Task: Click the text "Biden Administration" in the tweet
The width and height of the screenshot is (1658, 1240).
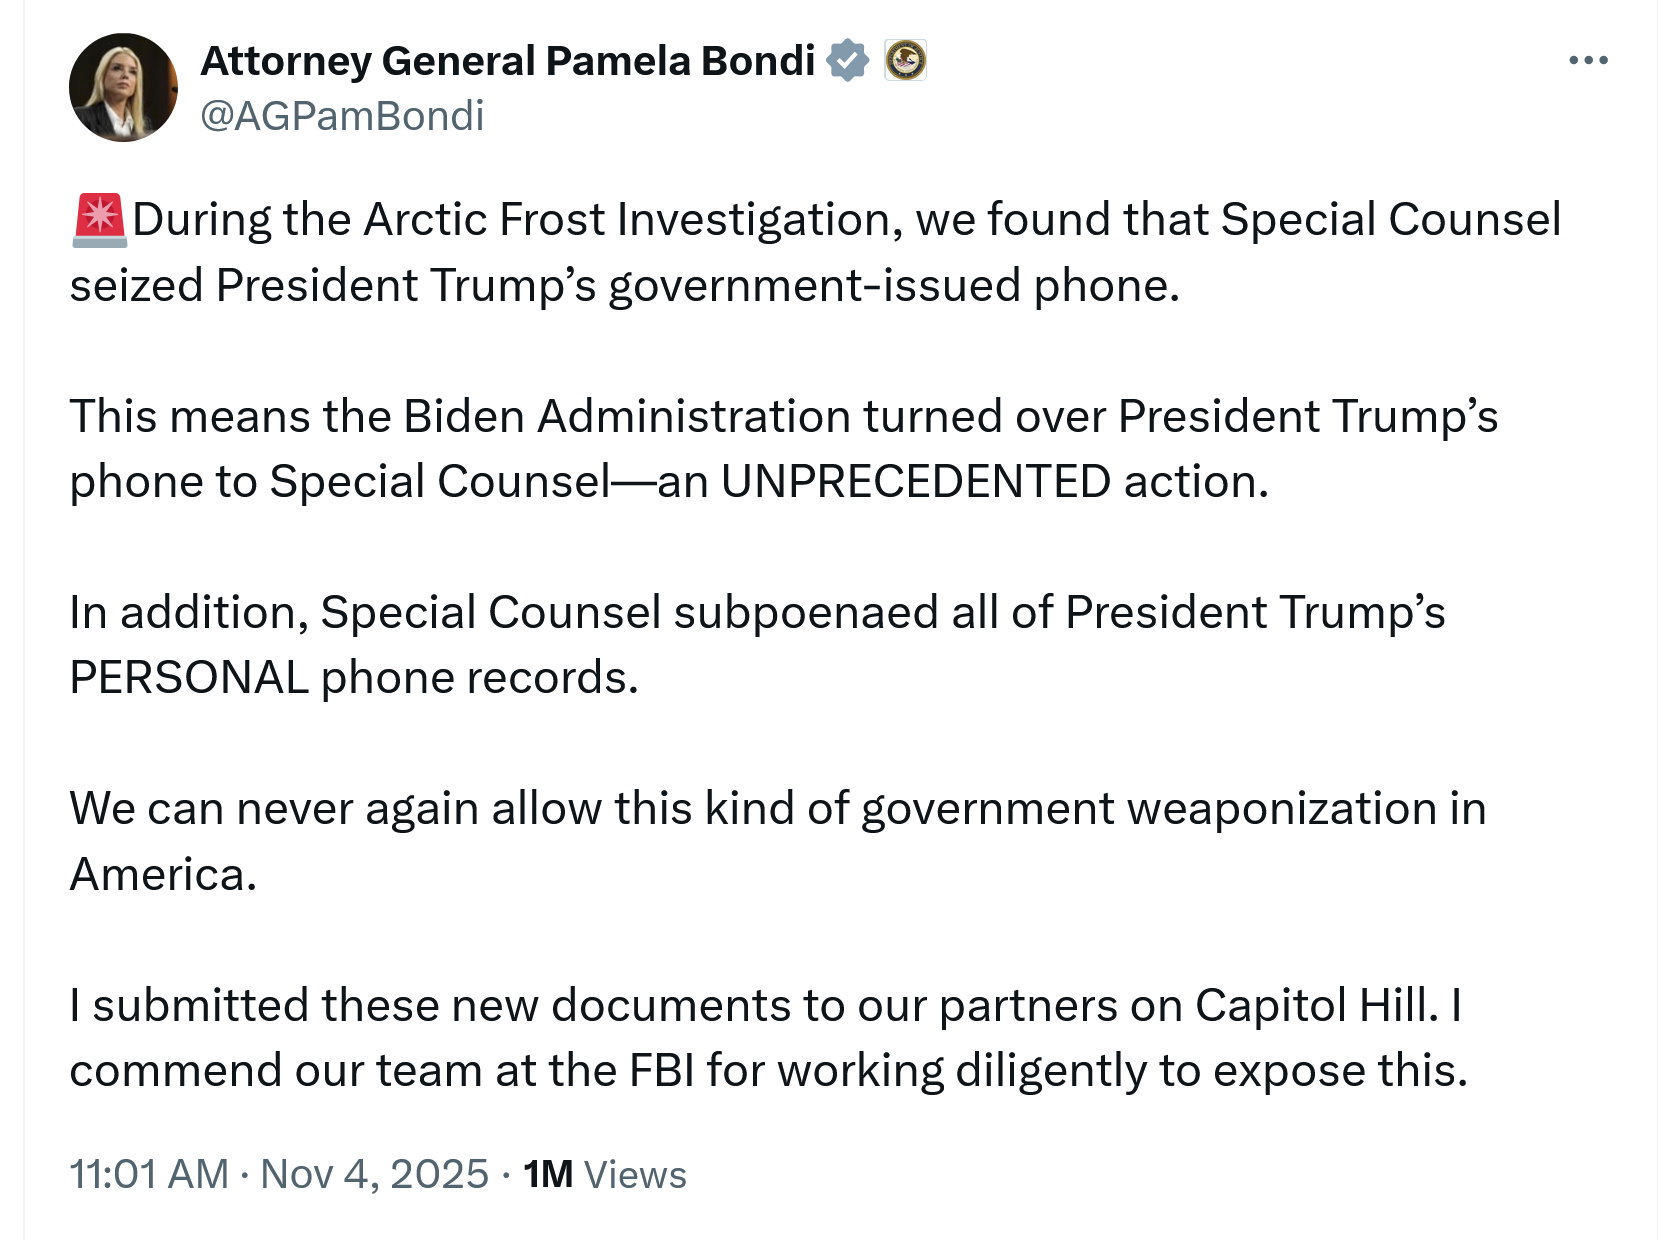Action: [626, 417]
